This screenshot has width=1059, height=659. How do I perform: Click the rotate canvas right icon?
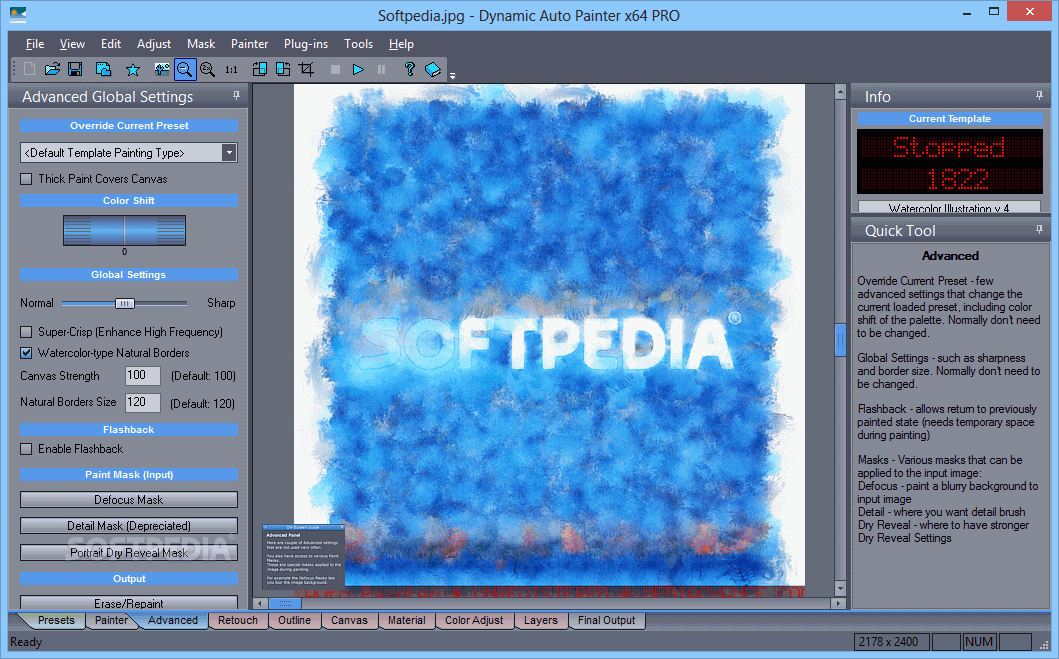point(283,69)
